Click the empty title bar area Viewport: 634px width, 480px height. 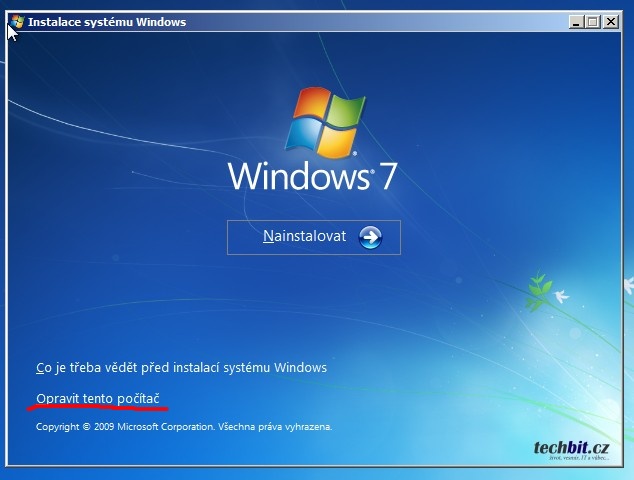(380, 21)
